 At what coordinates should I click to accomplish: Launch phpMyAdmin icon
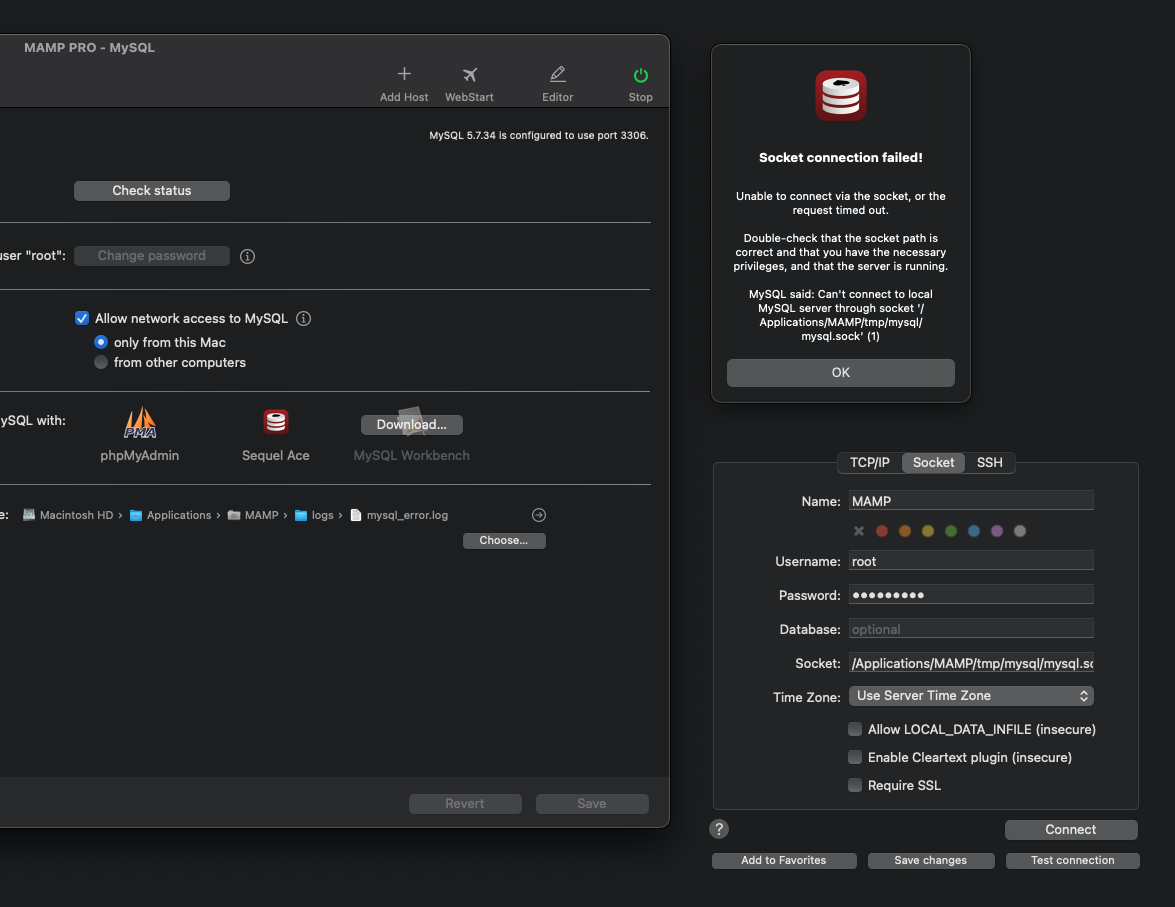(140, 422)
